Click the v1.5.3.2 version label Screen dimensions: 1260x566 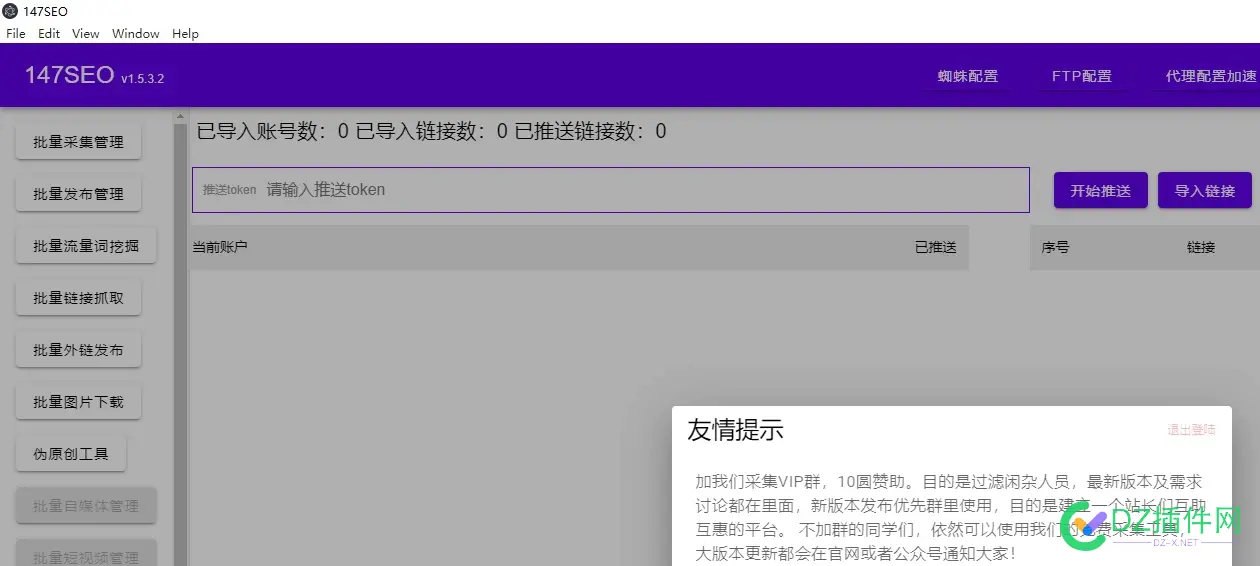142,78
